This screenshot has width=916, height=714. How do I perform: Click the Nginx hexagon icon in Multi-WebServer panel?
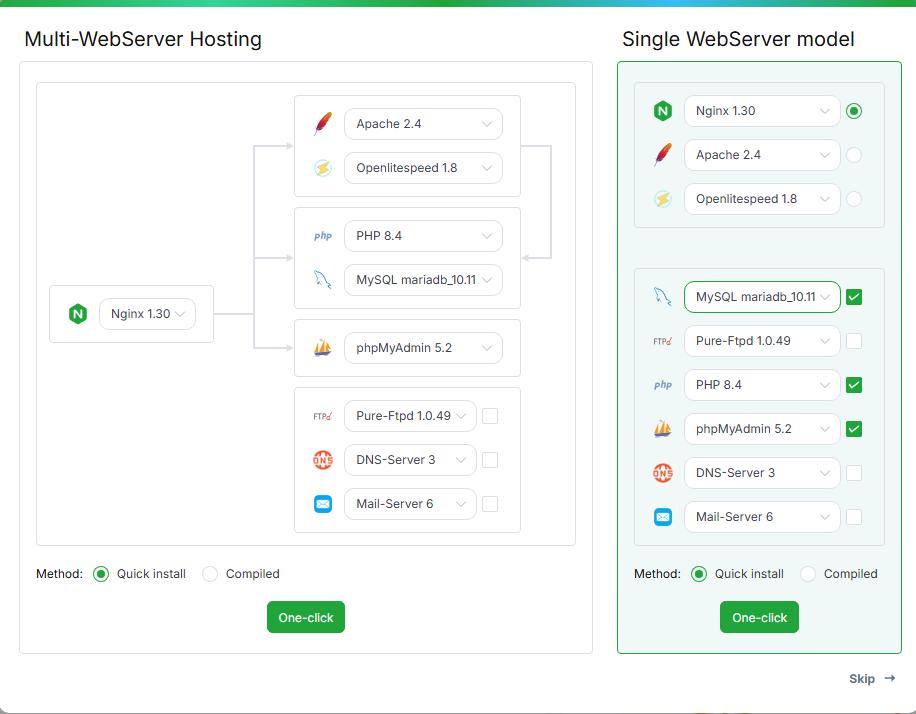coord(78,314)
